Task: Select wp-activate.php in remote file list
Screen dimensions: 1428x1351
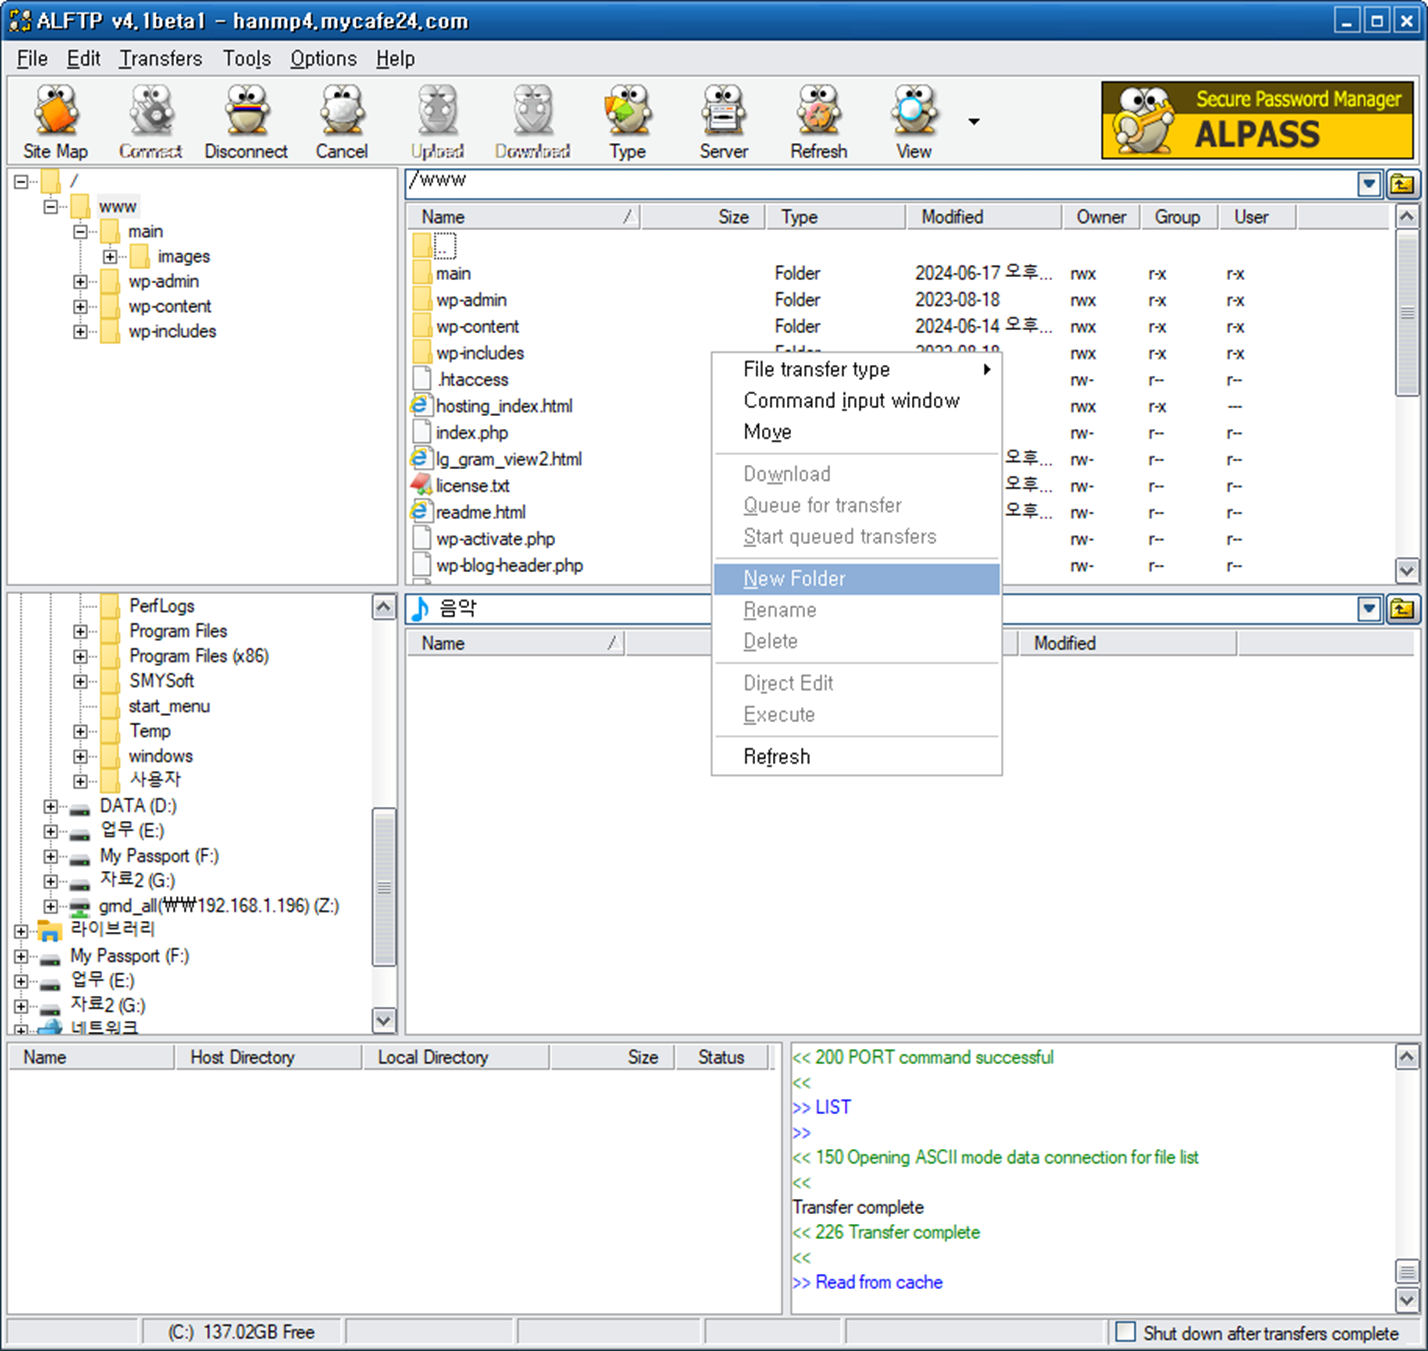Action: tap(495, 538)
